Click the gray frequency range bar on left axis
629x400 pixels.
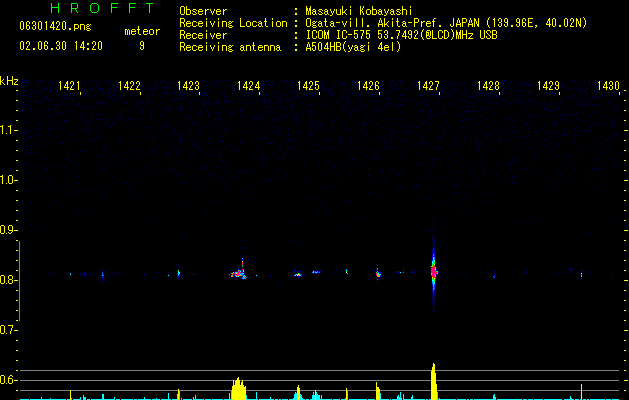tap(19, 281)
